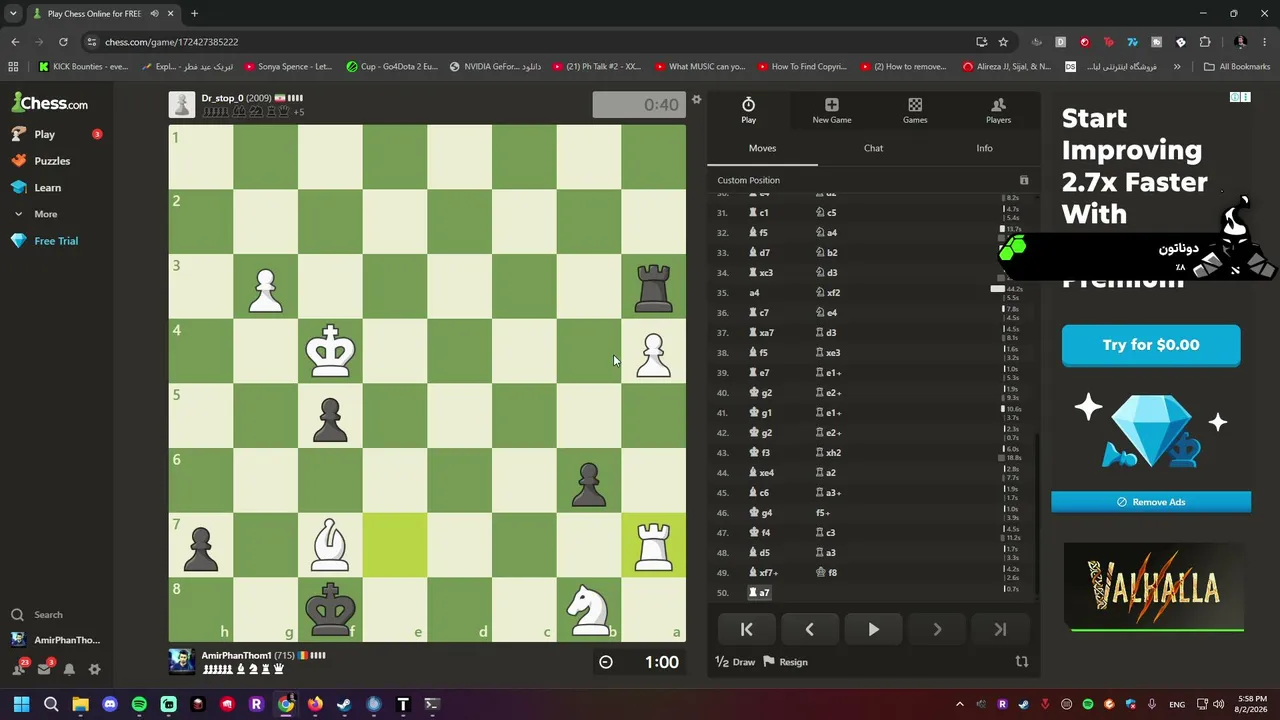
Task: Select the Info tab
Action: point(984,148)
